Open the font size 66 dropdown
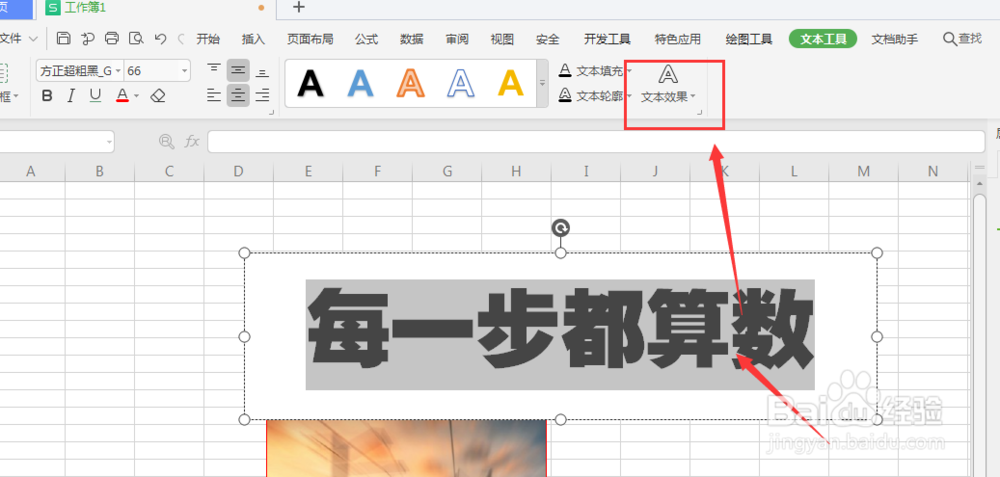 tap(184, 71)
